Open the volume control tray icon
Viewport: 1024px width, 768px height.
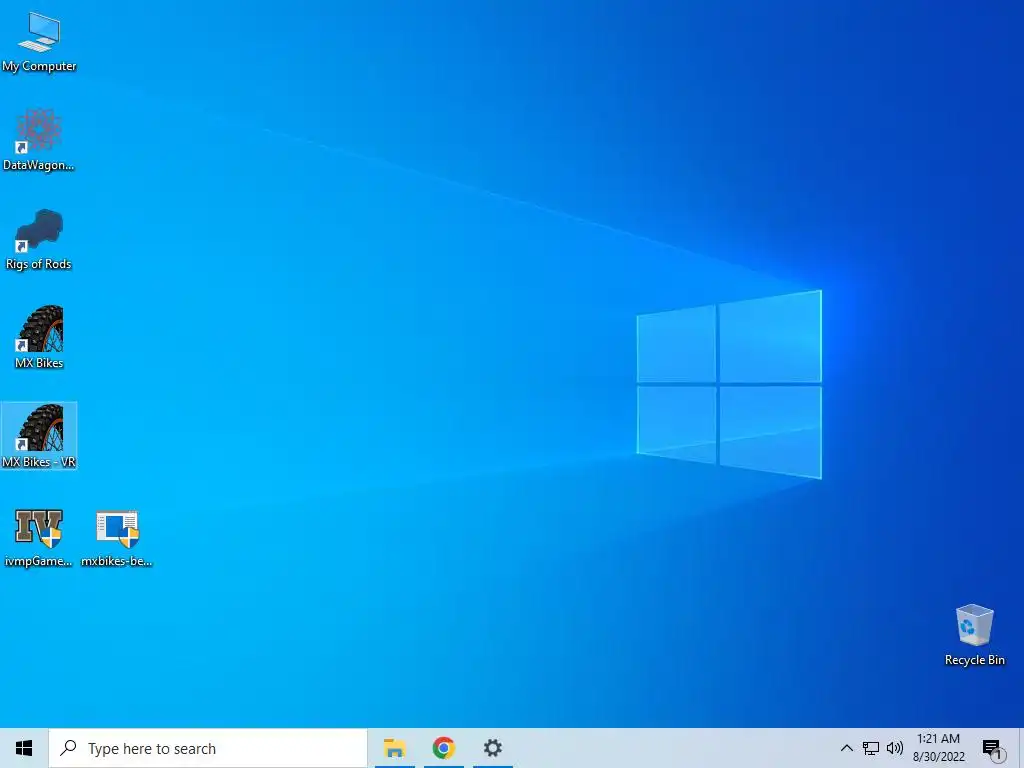click(x=895, y=748)
